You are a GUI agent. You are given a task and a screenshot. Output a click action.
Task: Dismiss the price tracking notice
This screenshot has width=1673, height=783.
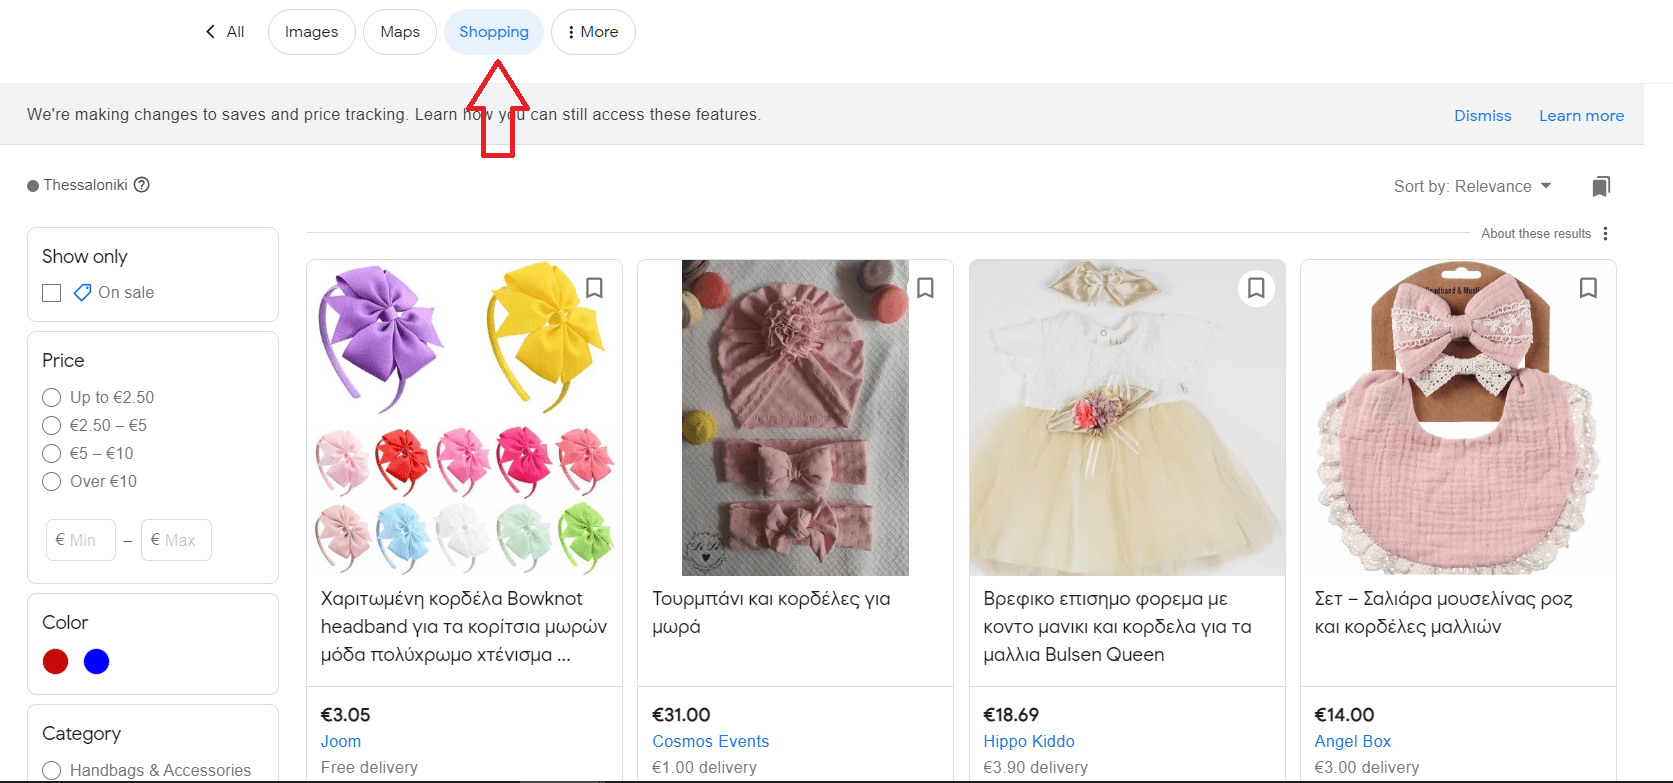tap(1482, 116)
